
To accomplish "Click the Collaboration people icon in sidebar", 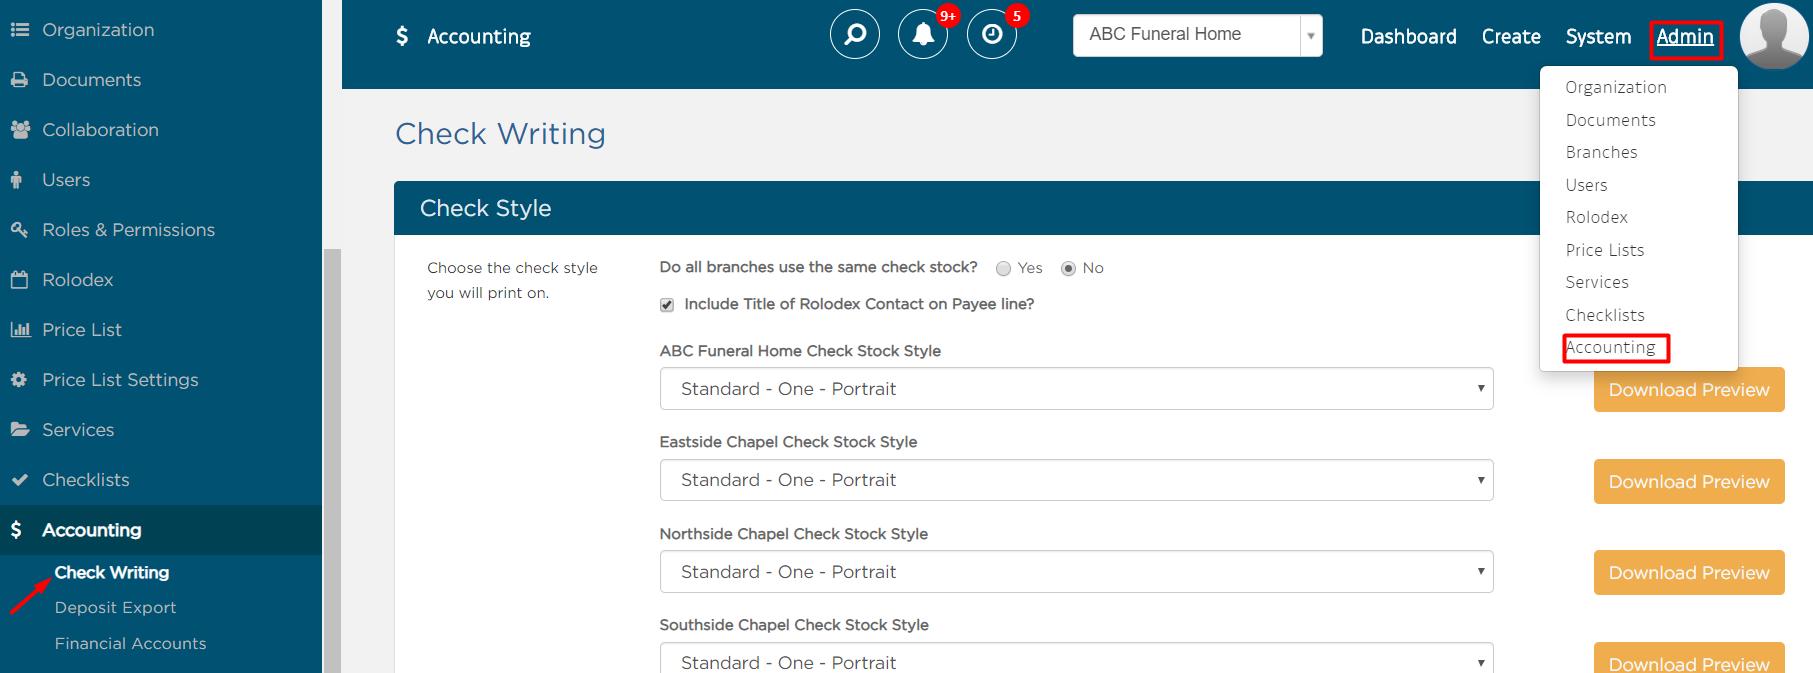I will (20, 130).
